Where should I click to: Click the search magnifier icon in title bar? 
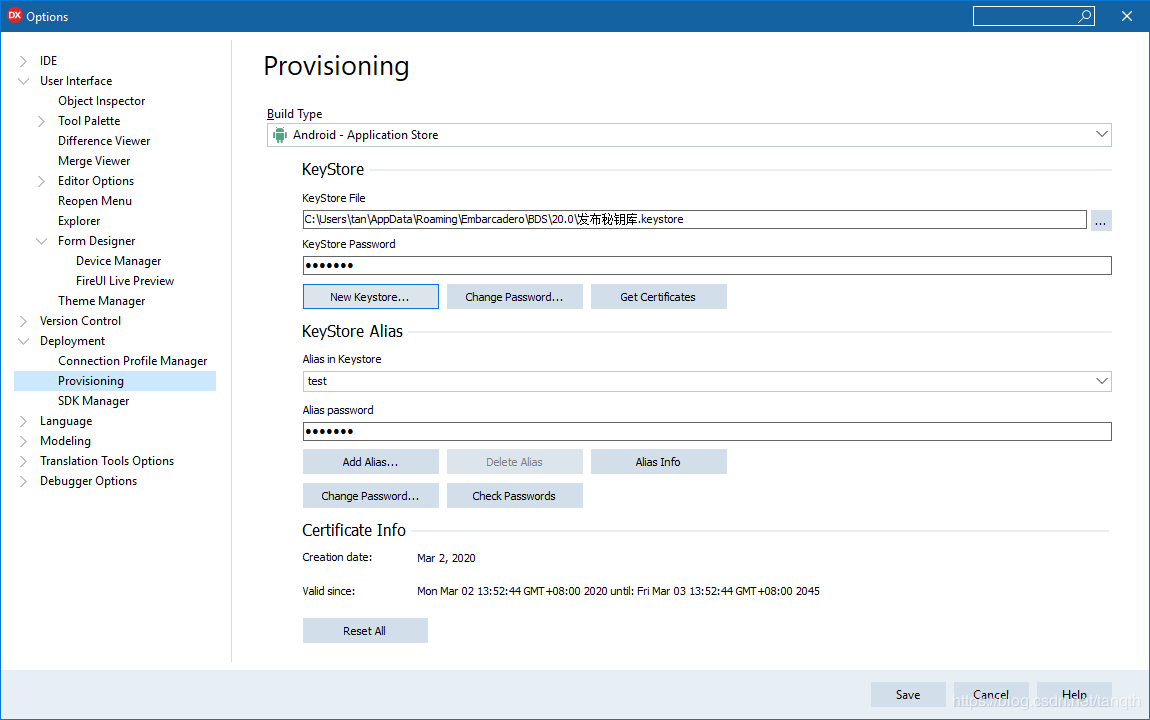point(1084,16)
